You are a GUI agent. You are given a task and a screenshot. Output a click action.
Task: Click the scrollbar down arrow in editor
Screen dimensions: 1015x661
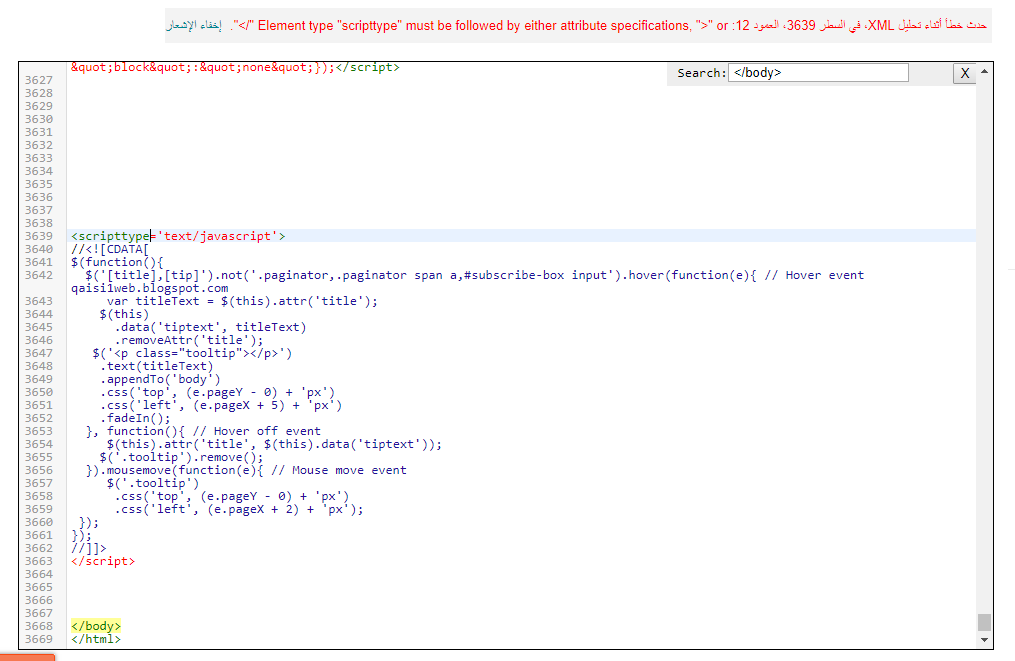(x=984, y=639)
